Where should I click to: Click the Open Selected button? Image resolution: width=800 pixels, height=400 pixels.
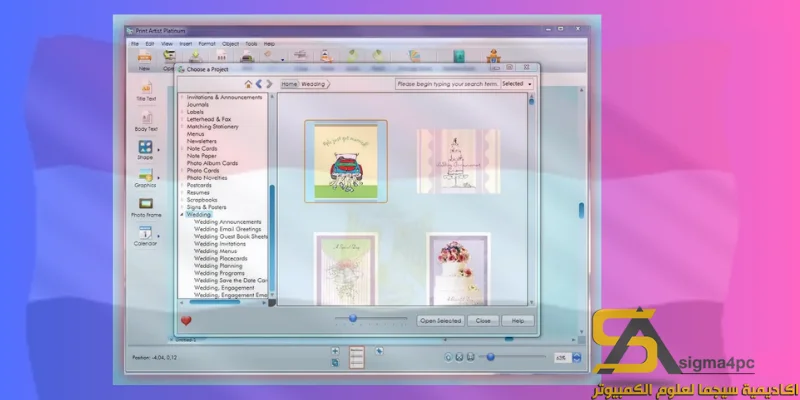coord(441,321)
